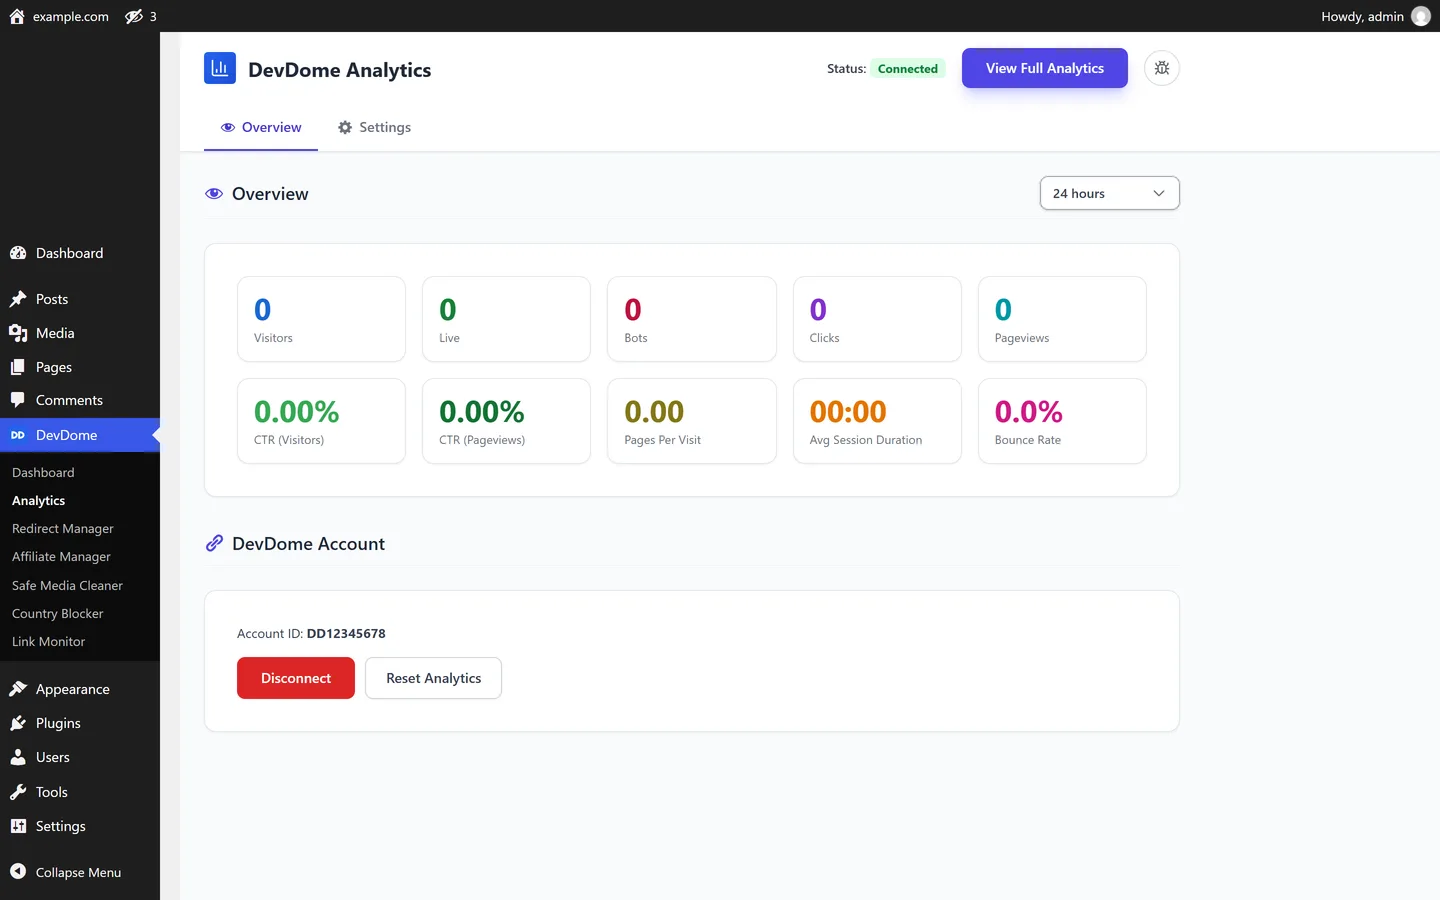Click the Connected status badge
The height and width of the screenshot is (900, 1440).
(x=908, y=68)
